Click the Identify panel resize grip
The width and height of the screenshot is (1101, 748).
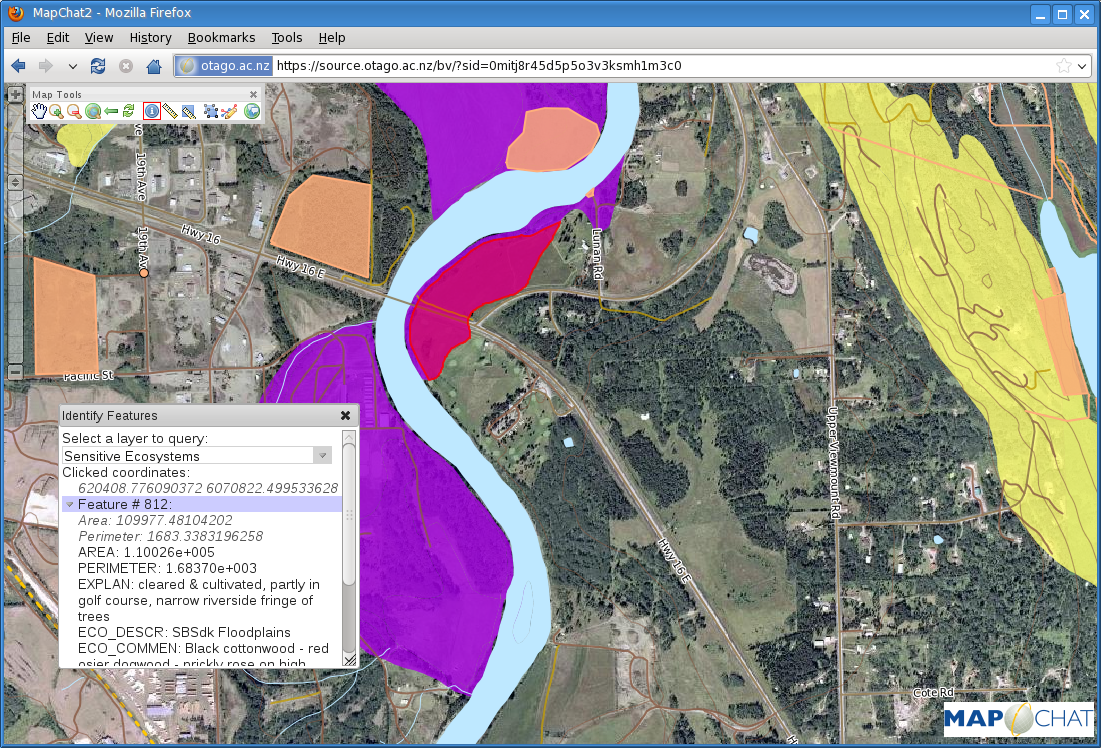(349, 660)
